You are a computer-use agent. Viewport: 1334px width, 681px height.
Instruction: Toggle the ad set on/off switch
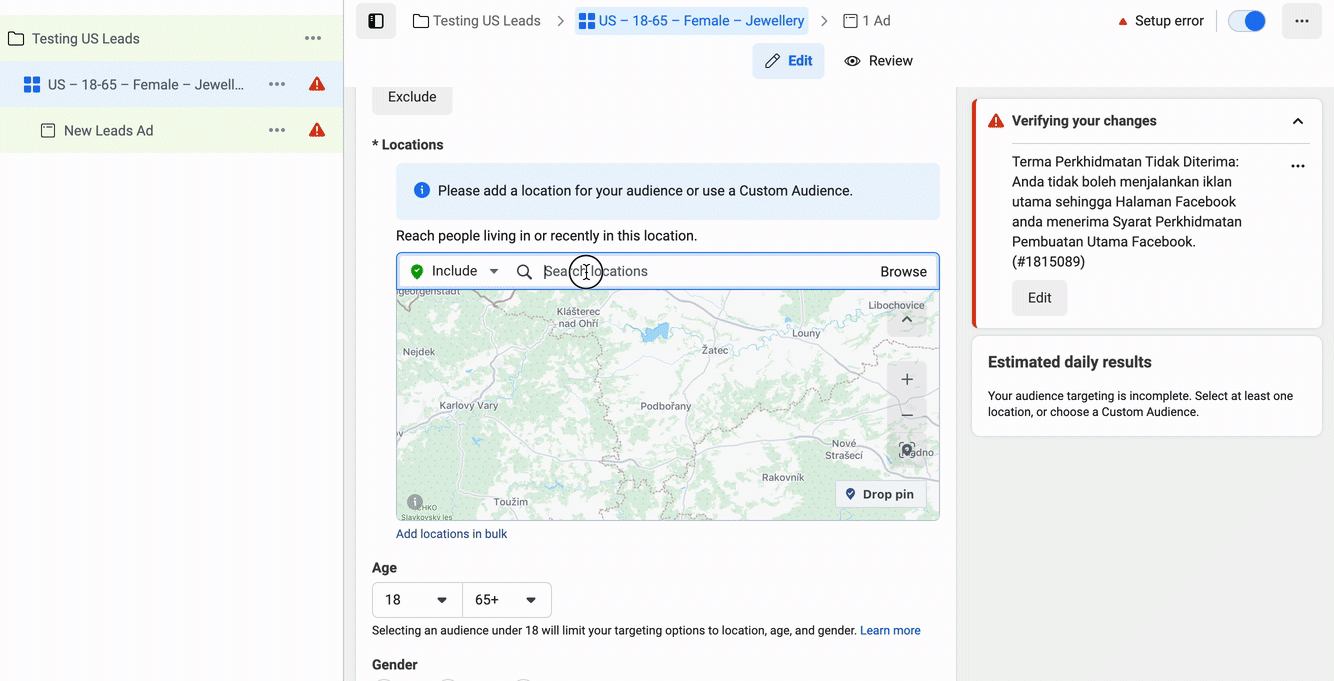click(x=1247, y=21)
